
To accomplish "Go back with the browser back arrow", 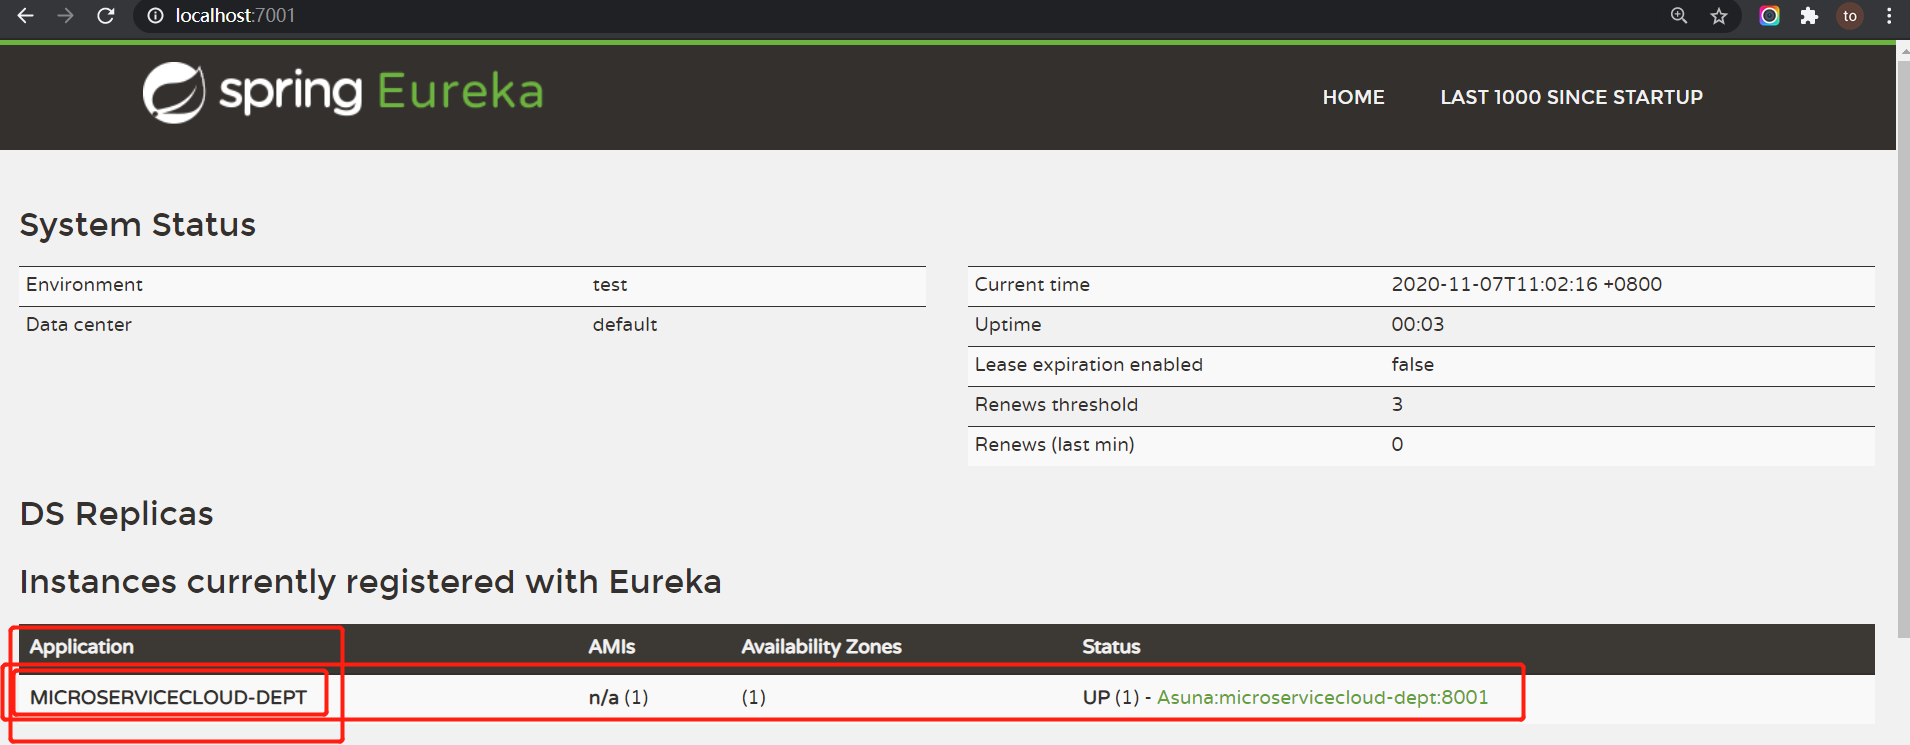I will [26, 16].
